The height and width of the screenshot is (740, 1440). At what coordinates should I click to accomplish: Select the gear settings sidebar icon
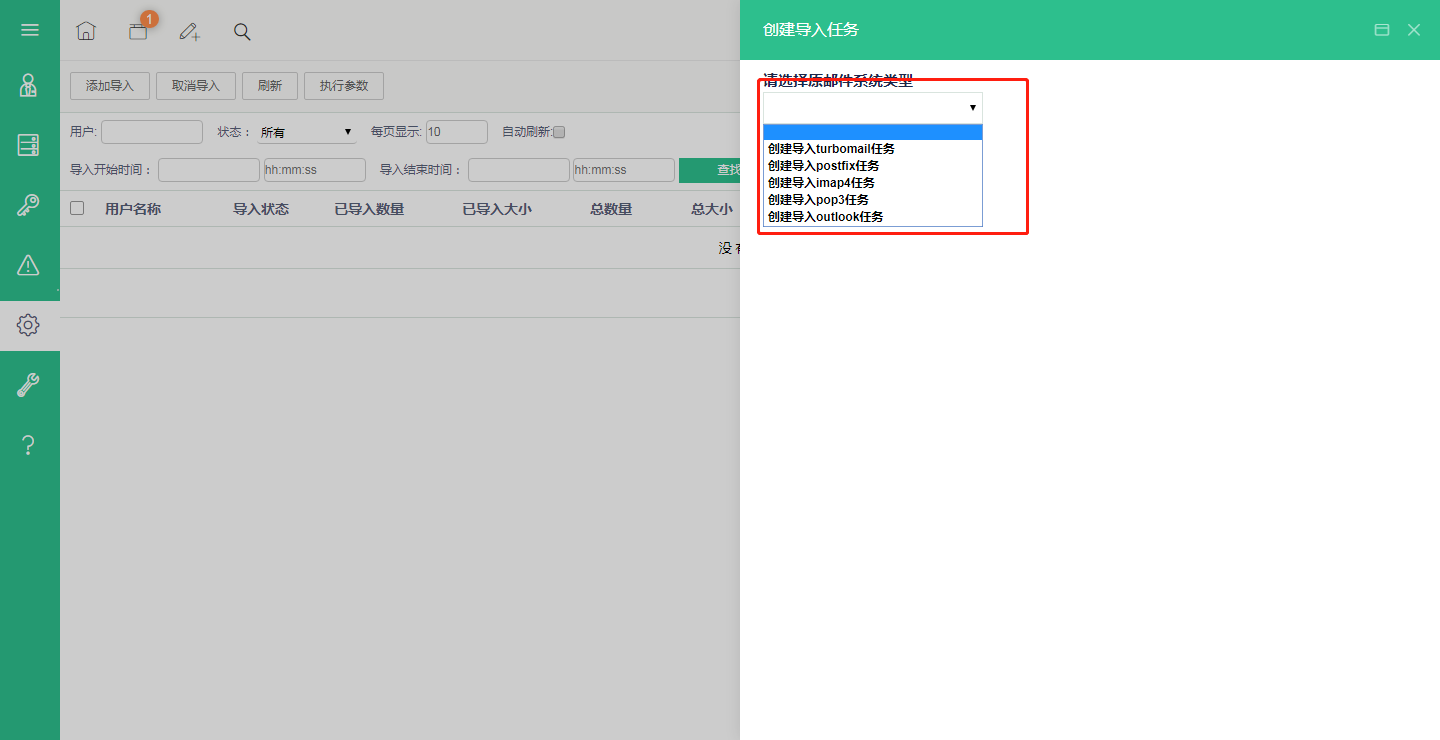(29, 325)
